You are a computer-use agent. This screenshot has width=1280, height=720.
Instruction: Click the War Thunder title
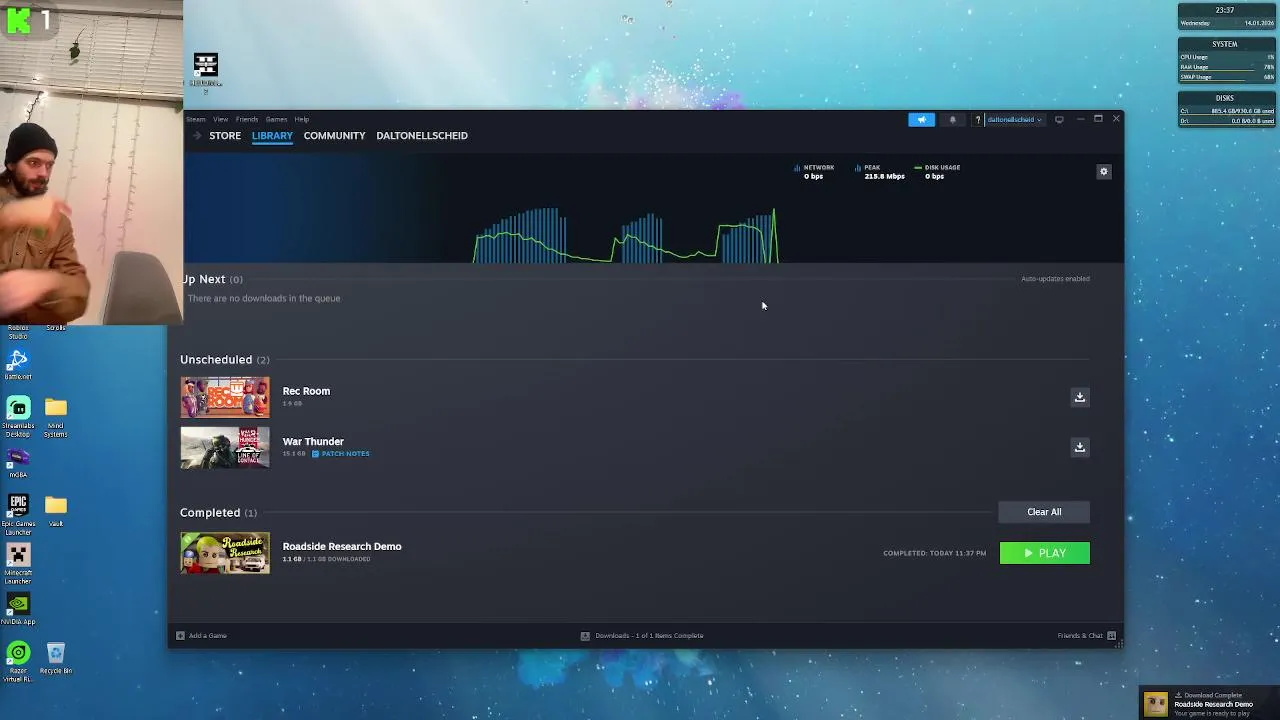coord(313,441)
